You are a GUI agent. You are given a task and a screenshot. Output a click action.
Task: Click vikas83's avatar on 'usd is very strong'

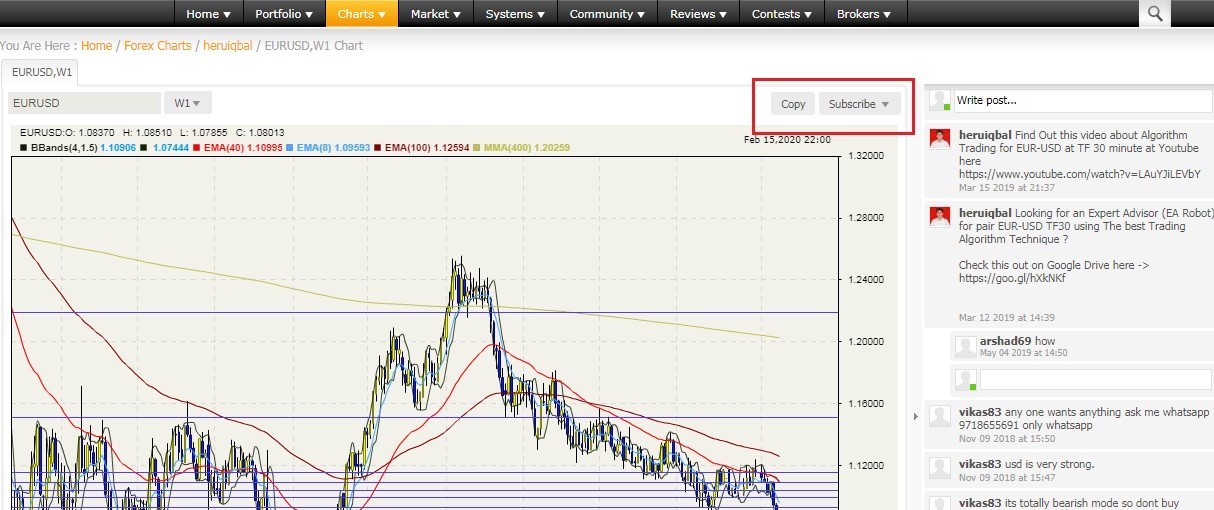(939, 467)
